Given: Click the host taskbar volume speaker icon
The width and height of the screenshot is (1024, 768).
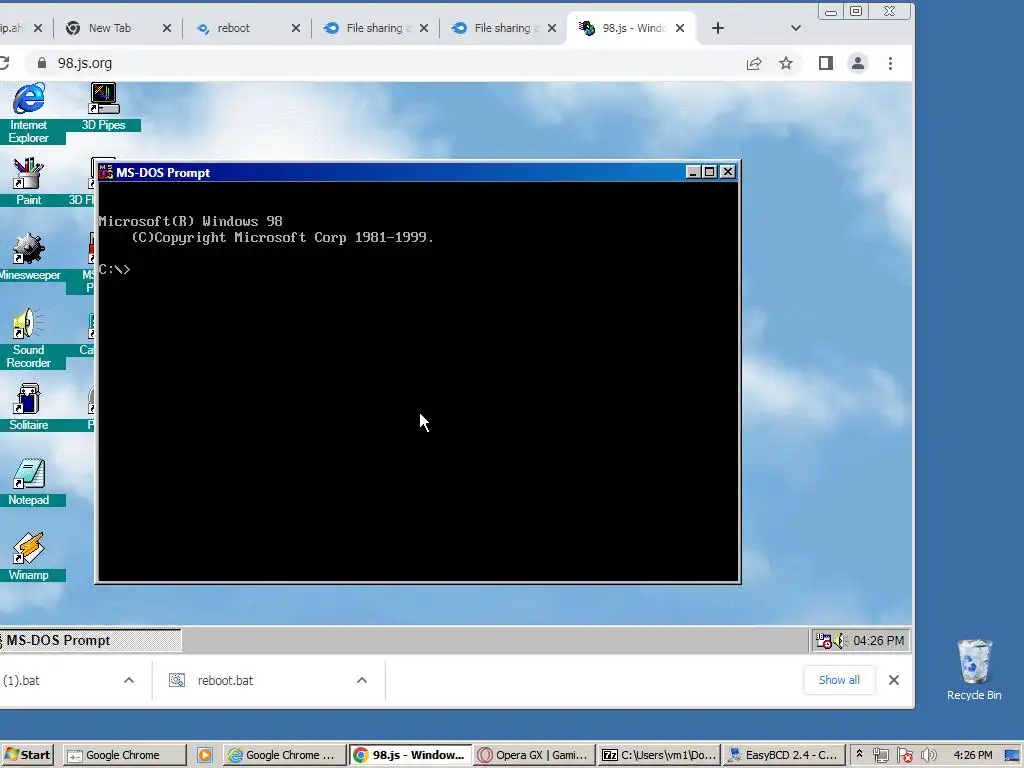Looking at the screenshot, I should tap(929, 755).
